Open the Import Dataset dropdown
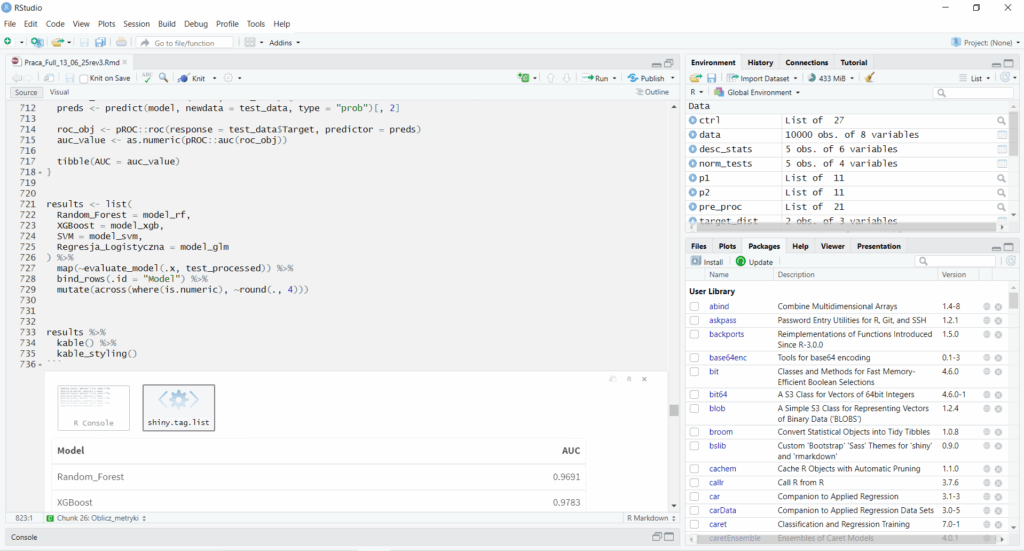Viewport: 1024px width, 551px height. point(761,78)
